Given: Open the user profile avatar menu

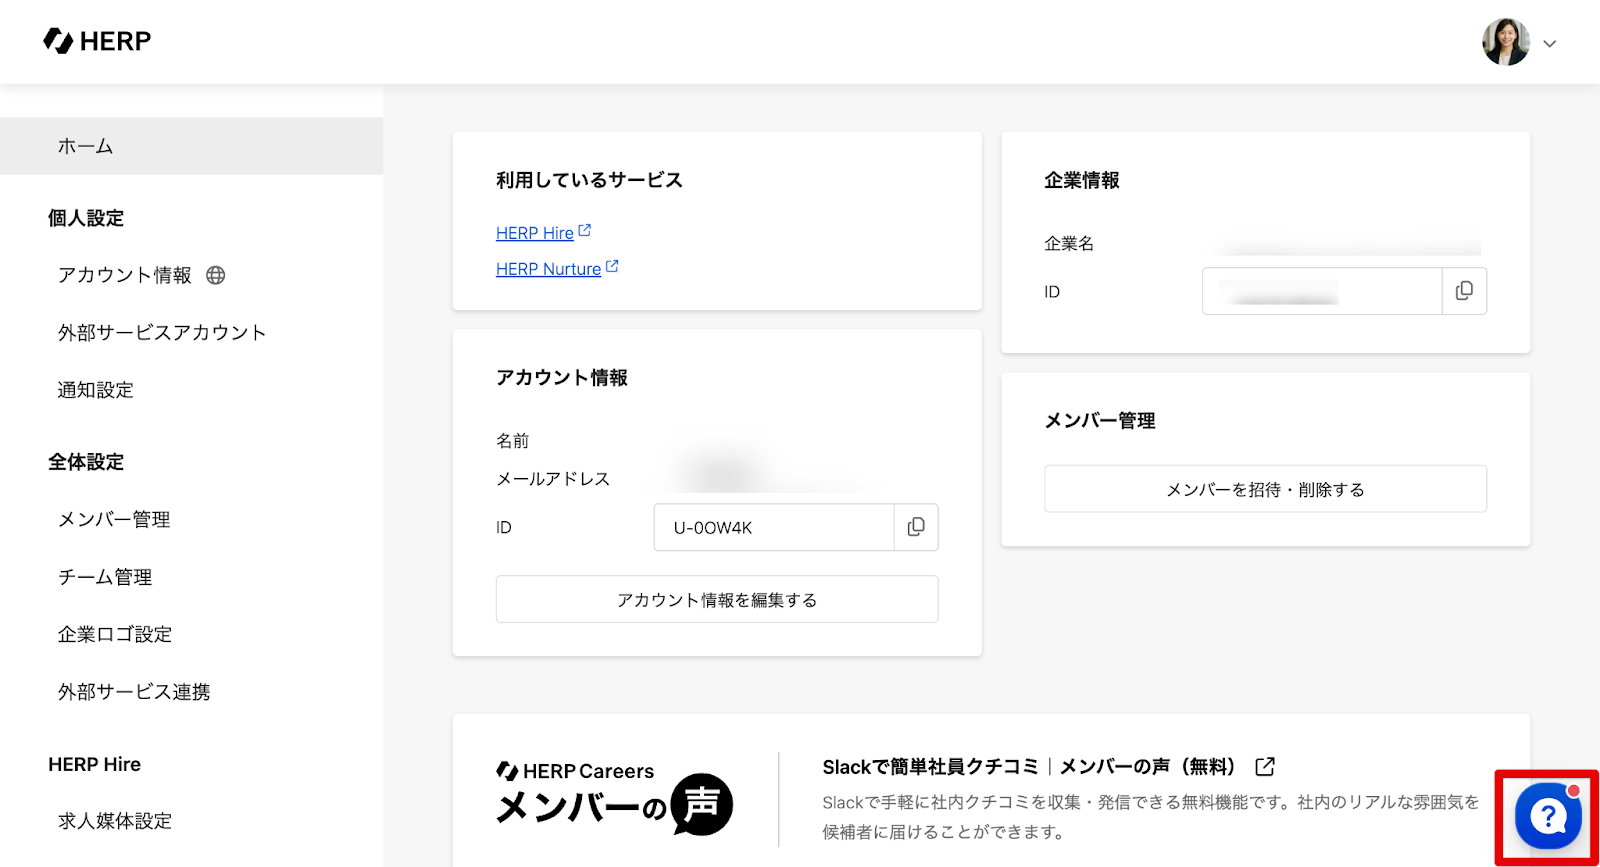Looking at the screenshot, I should pos(1505,42).
